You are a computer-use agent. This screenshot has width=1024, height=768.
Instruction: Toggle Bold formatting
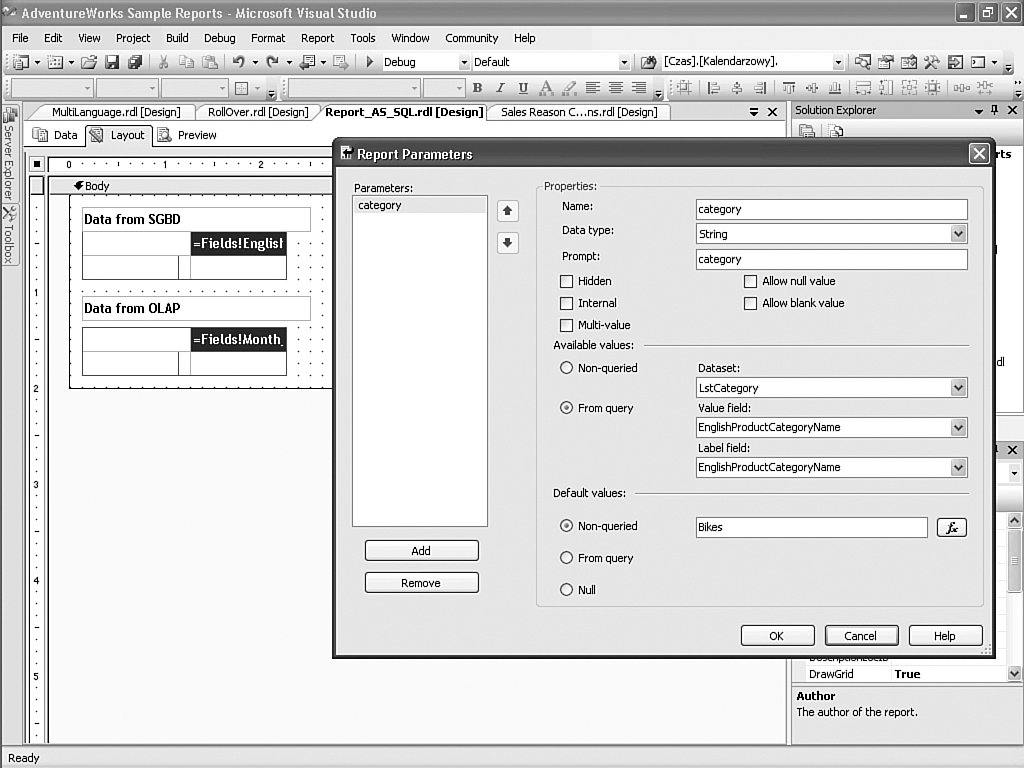pyautogui.click(x=477, y=88)
